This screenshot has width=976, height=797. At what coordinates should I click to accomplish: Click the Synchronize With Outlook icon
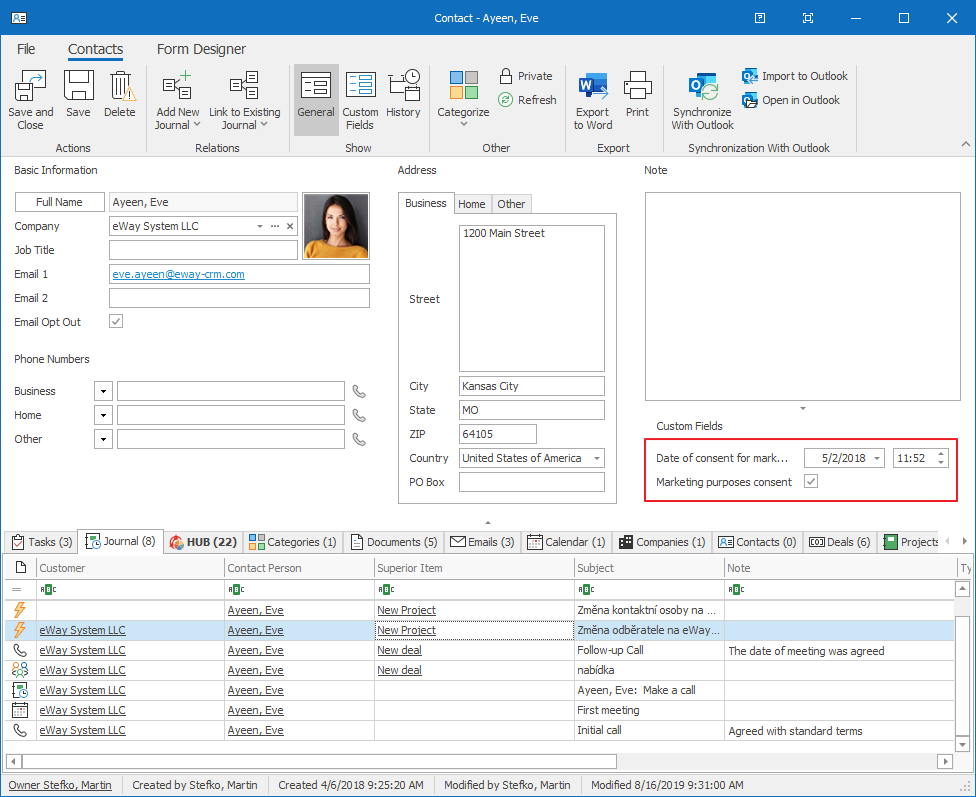tap(702, 87)
